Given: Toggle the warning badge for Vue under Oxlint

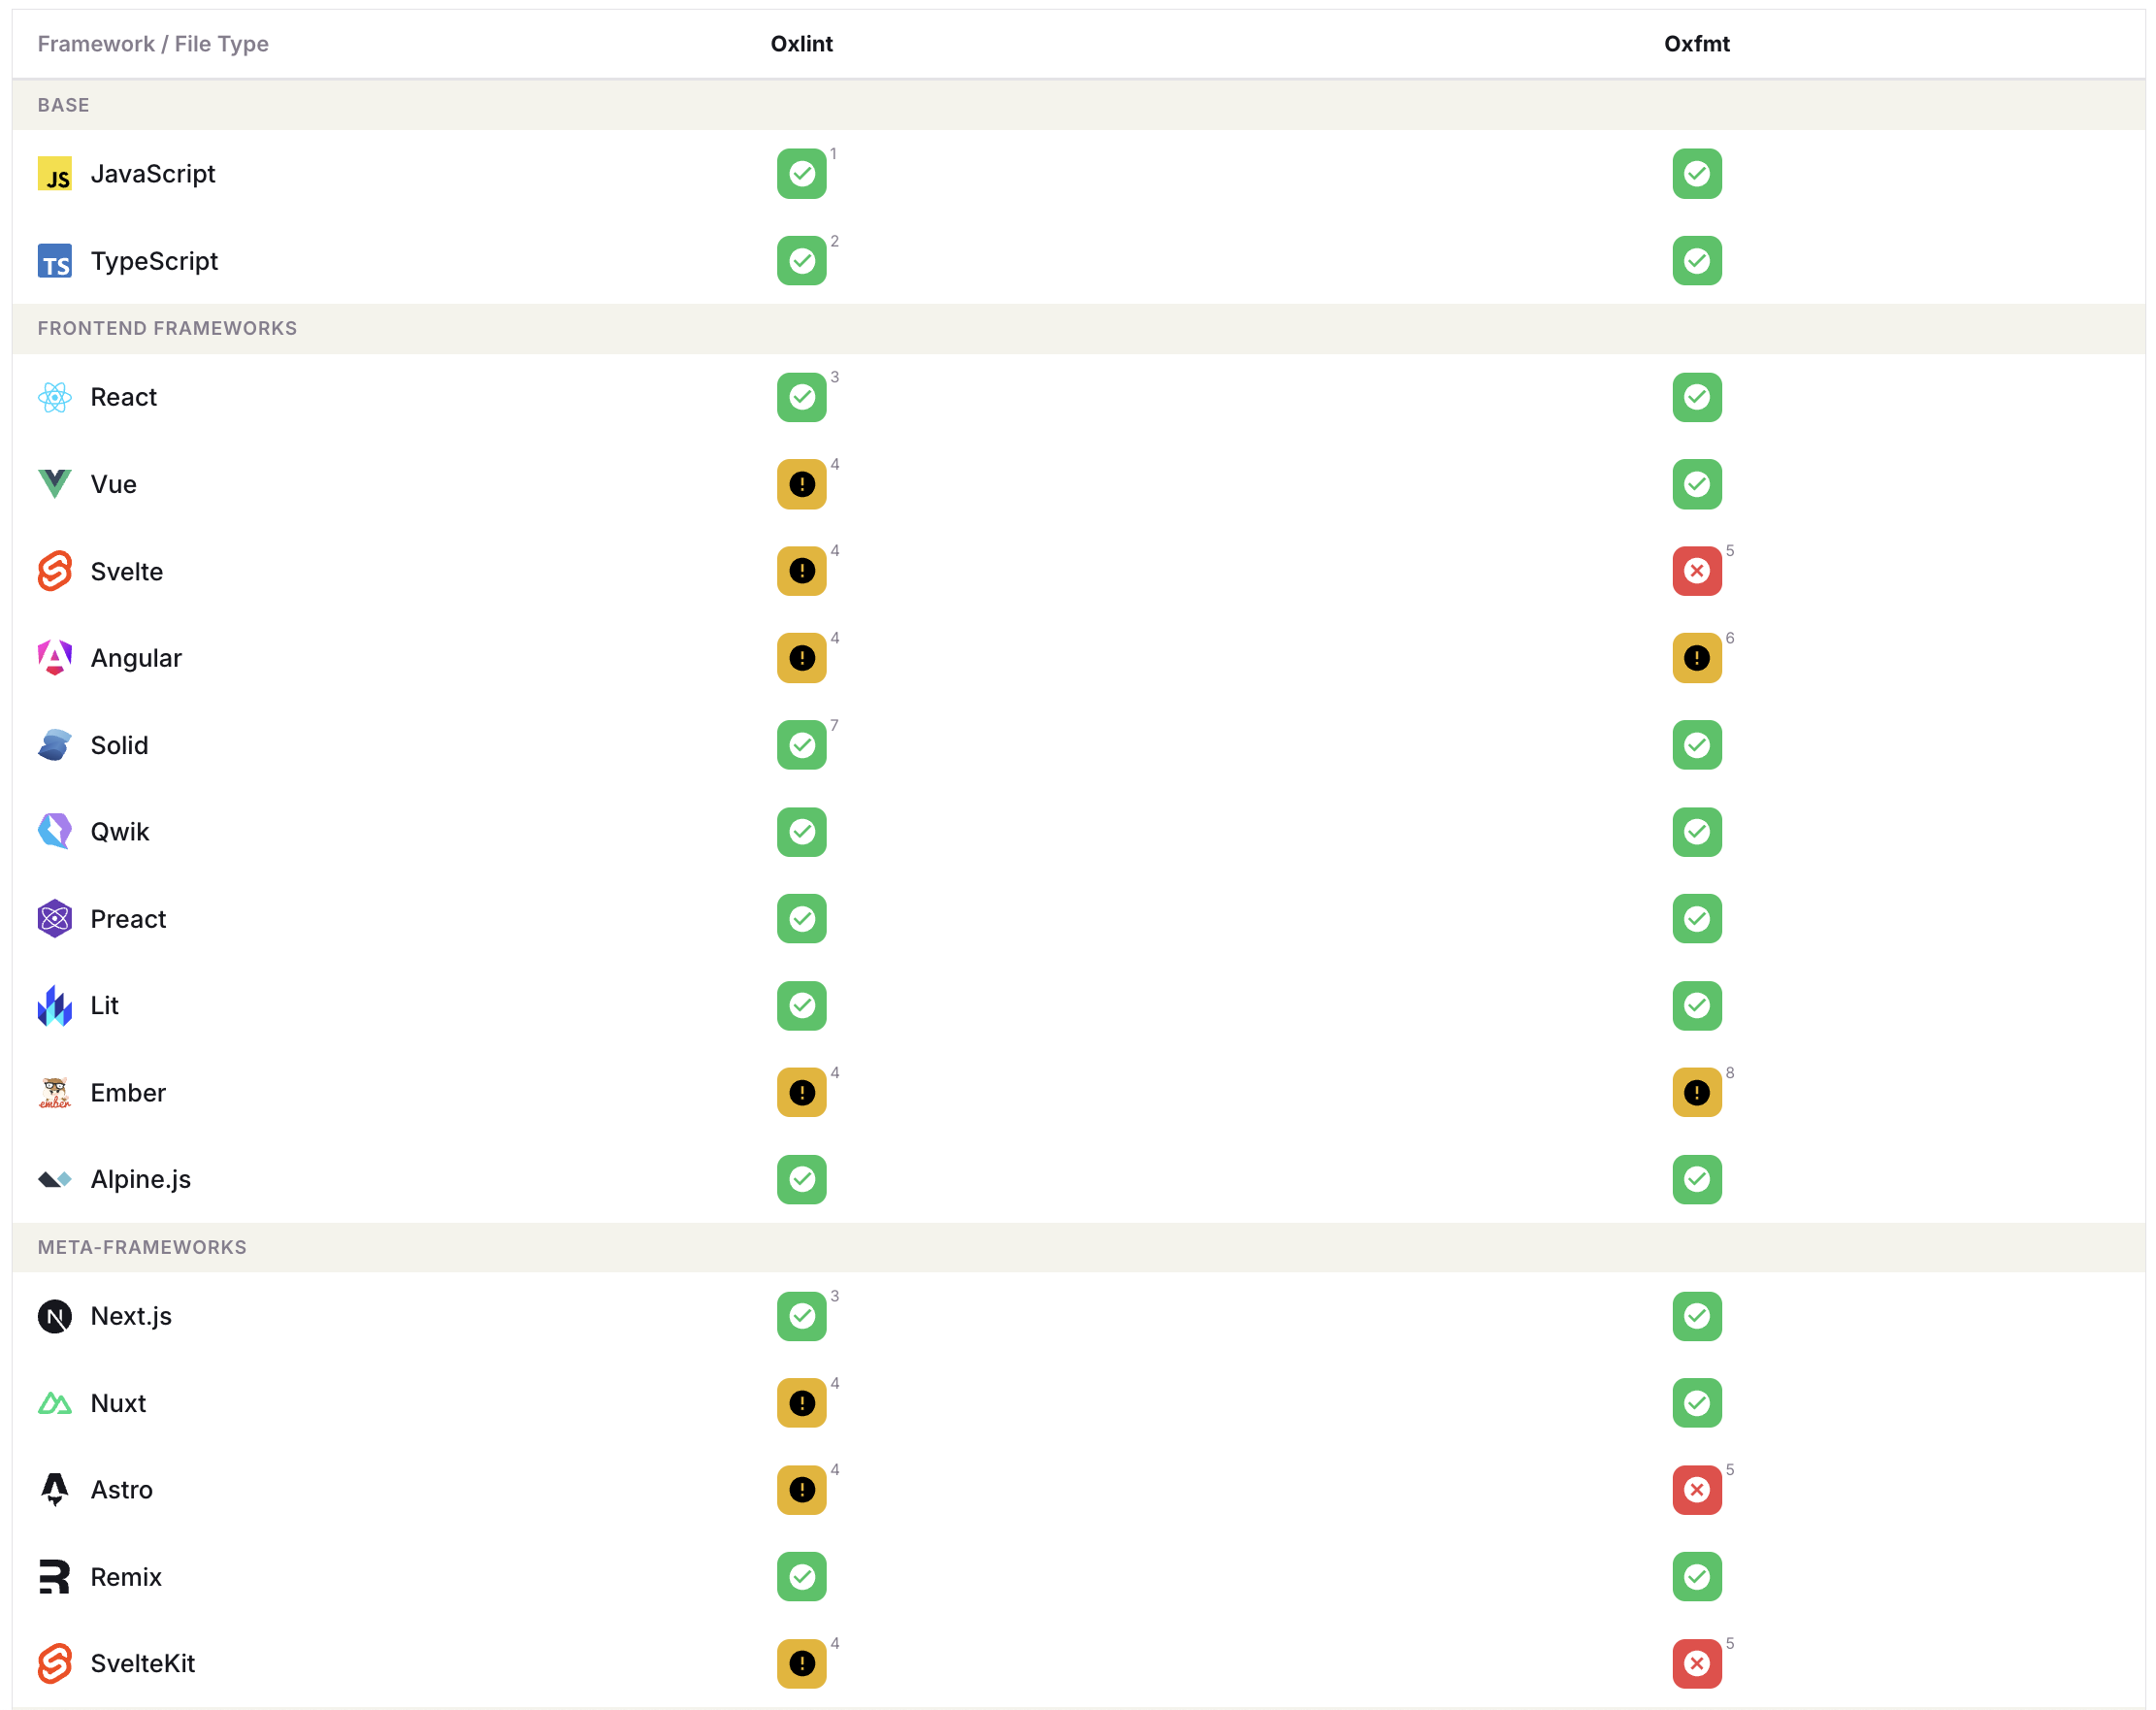Looking at the screenshot, I should (801, 484).
